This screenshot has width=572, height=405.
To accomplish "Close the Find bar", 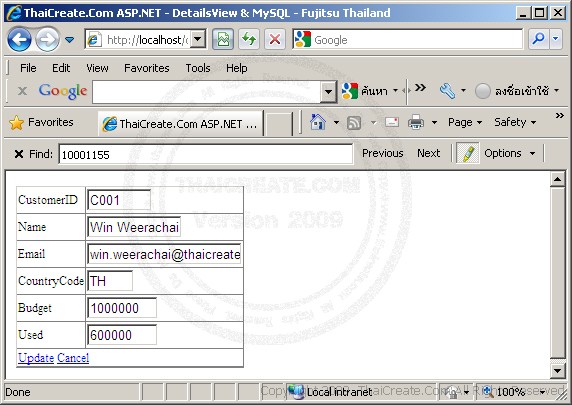I will [19, 154].
